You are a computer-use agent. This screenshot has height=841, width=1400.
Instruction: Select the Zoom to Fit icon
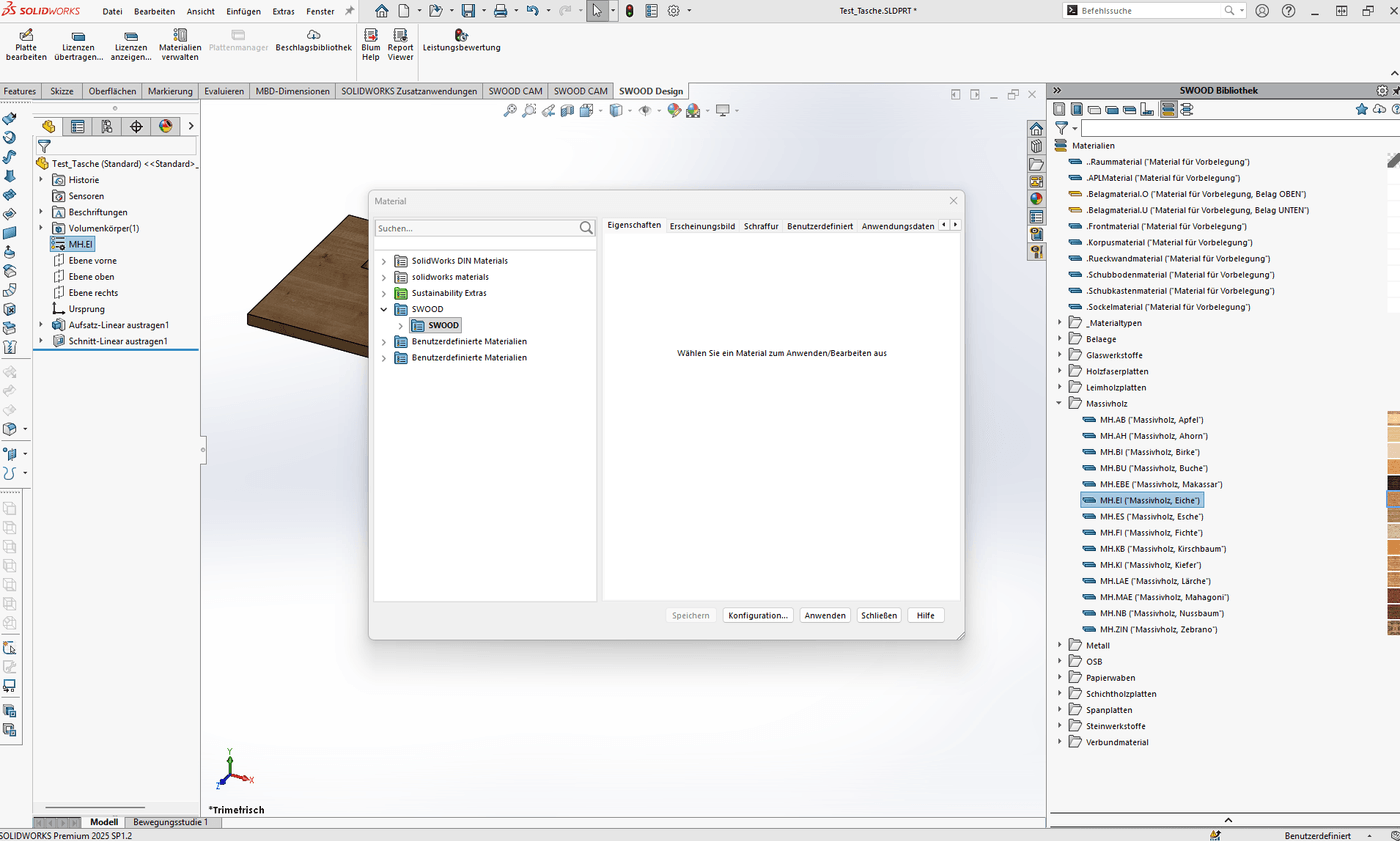(508, 111)
